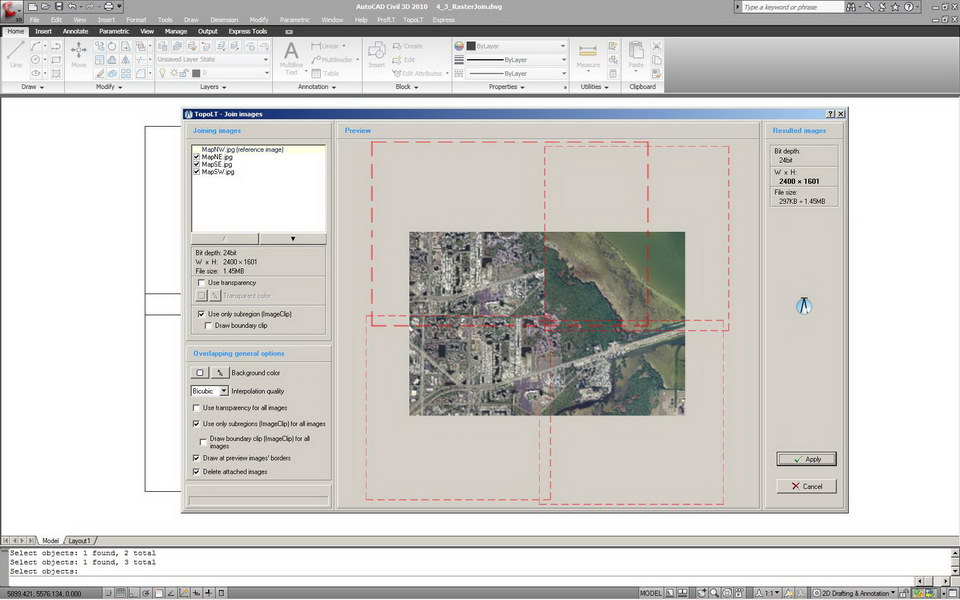Enable the Use transparency checkbox
This screenshot has height=600, width=960.
pyautogui.click(x=201, y=283)
